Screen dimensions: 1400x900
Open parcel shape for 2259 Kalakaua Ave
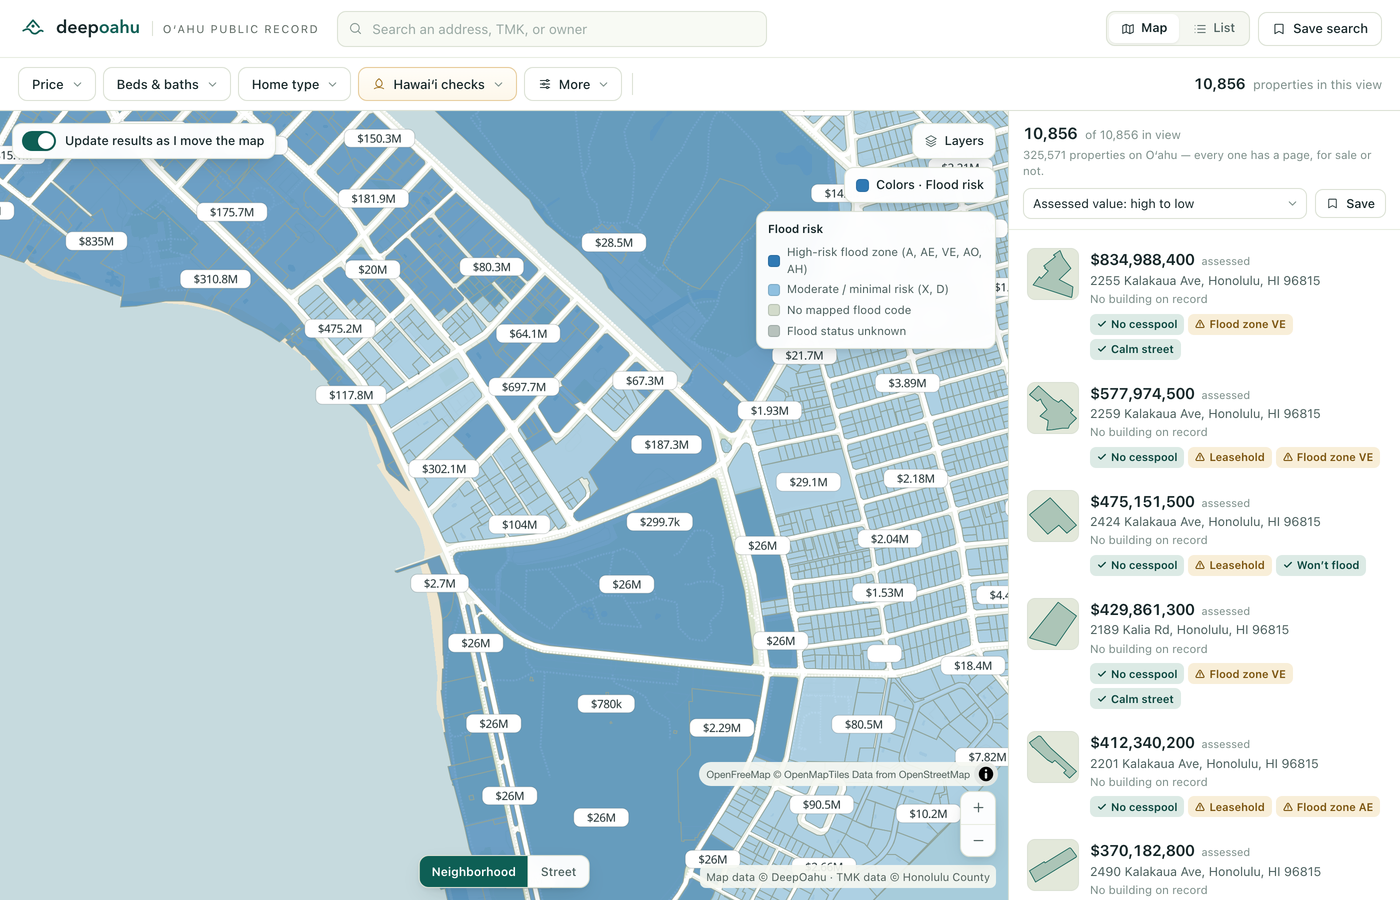(1053, 408)
